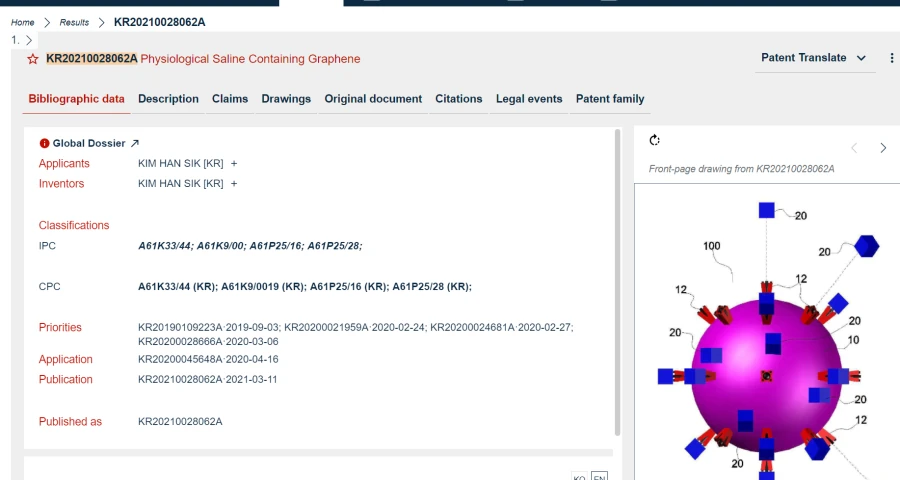
Task: Expand Applicants with the plus sign
Action: (x=234, y=164)
